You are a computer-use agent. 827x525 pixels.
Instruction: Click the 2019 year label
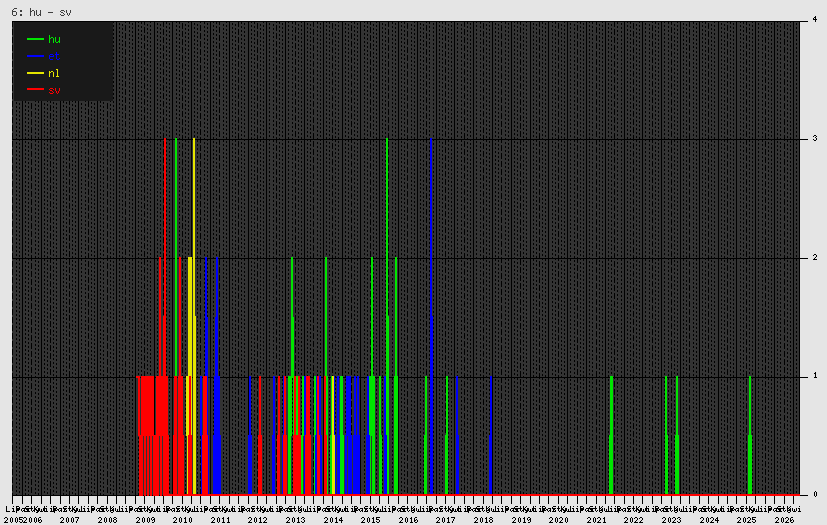[521, 520]
